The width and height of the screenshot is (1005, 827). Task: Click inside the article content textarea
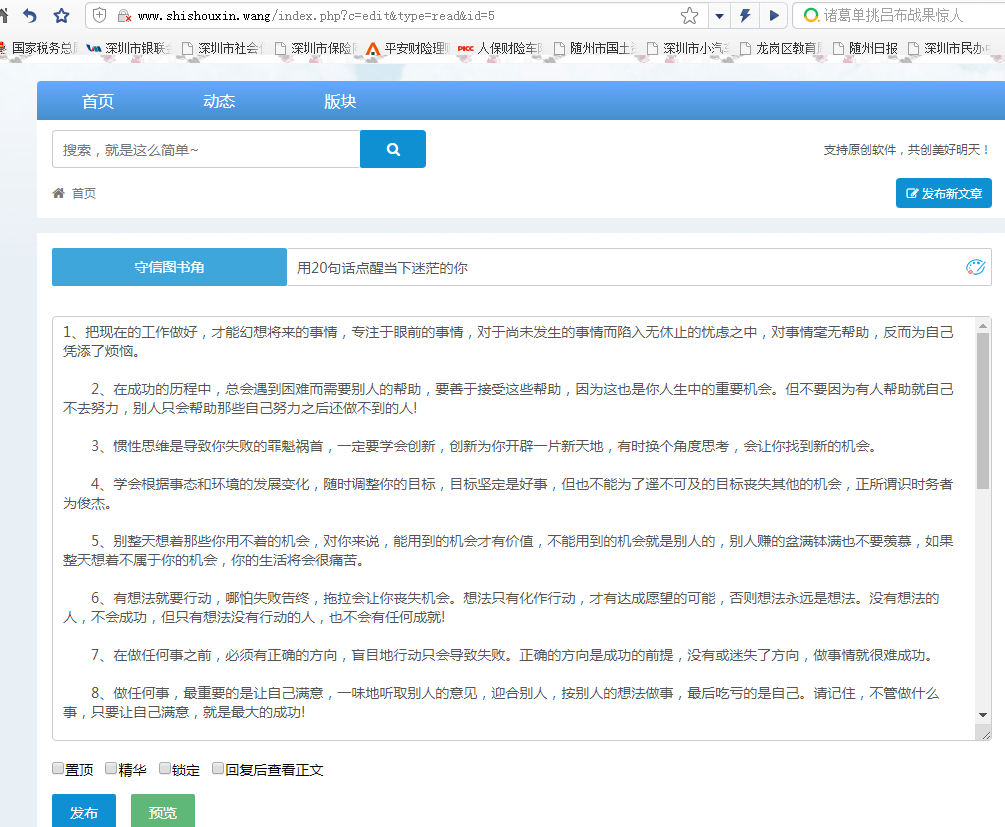513,528
